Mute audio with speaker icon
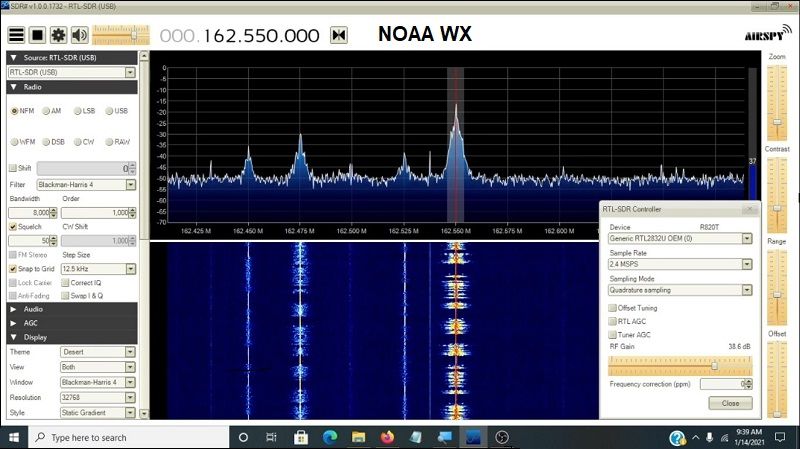 [x=80, y=35]
